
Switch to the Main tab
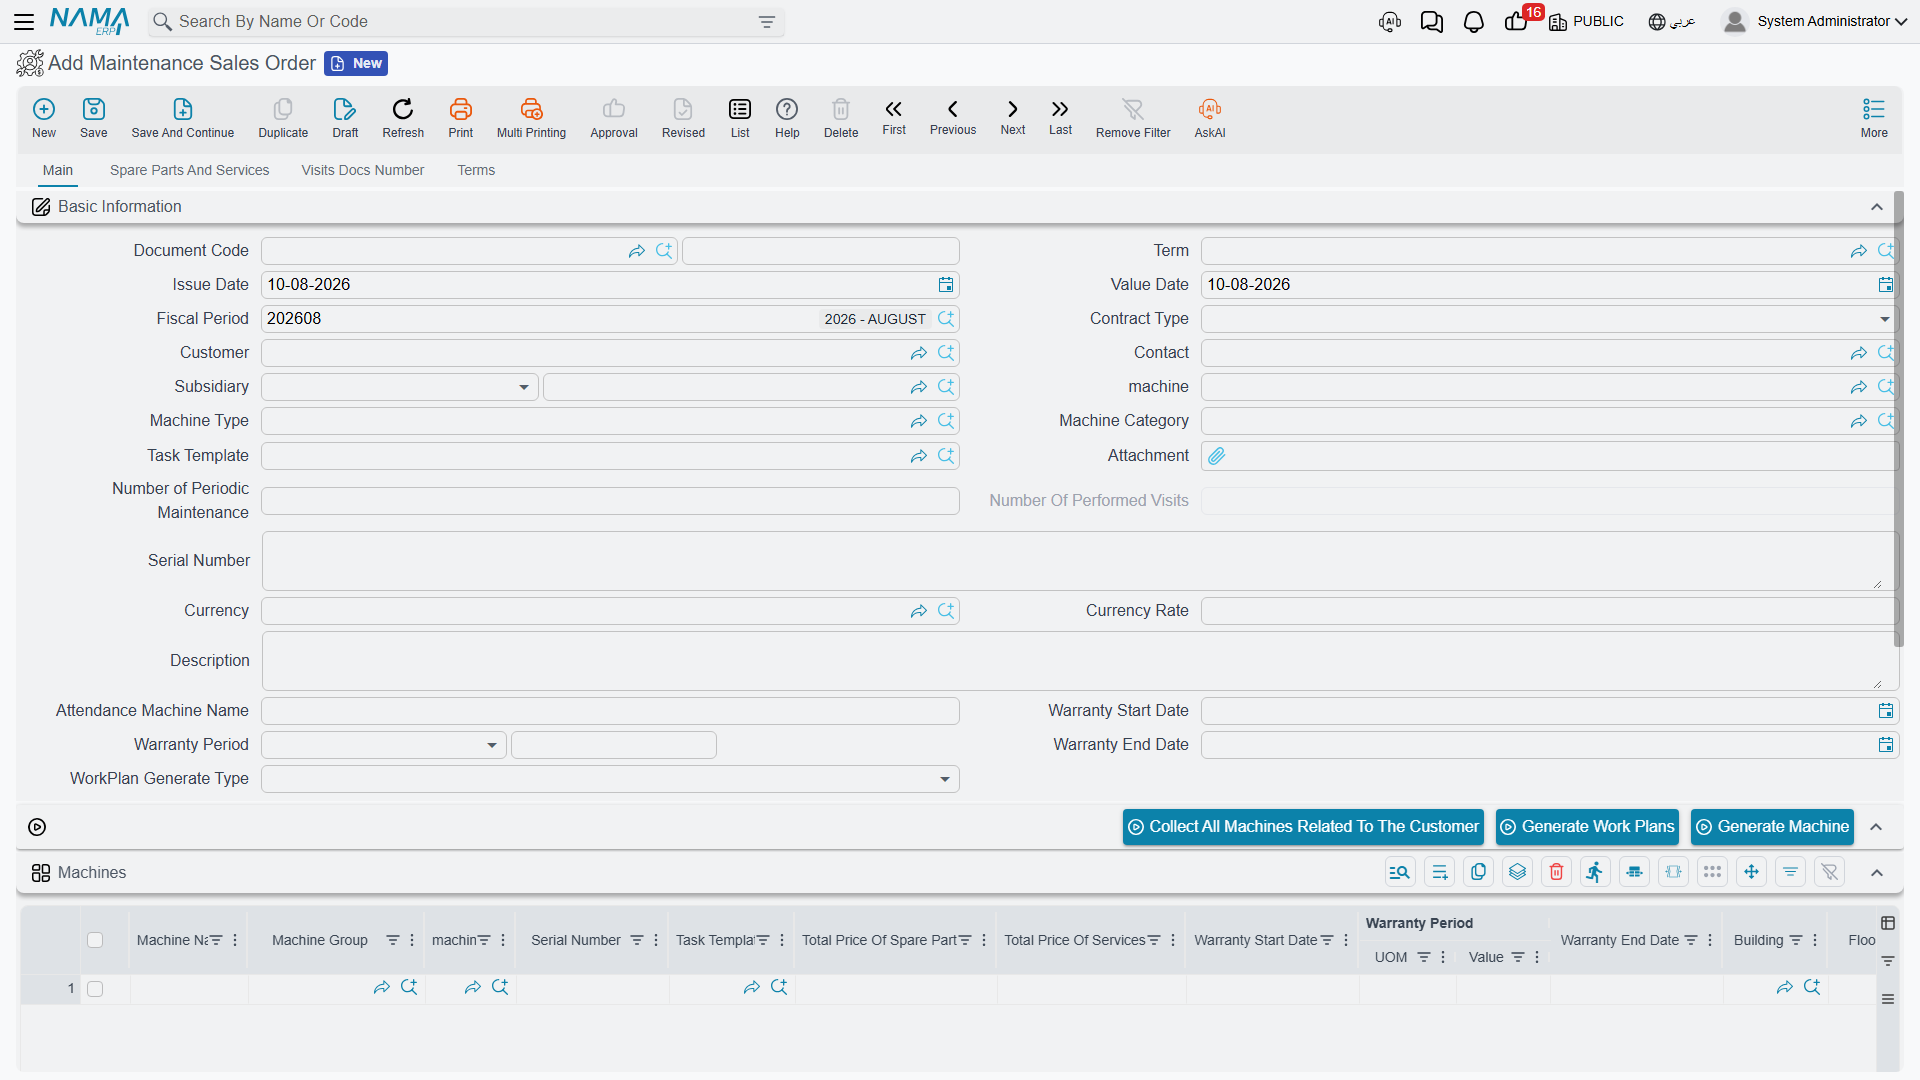pos(58,170)
